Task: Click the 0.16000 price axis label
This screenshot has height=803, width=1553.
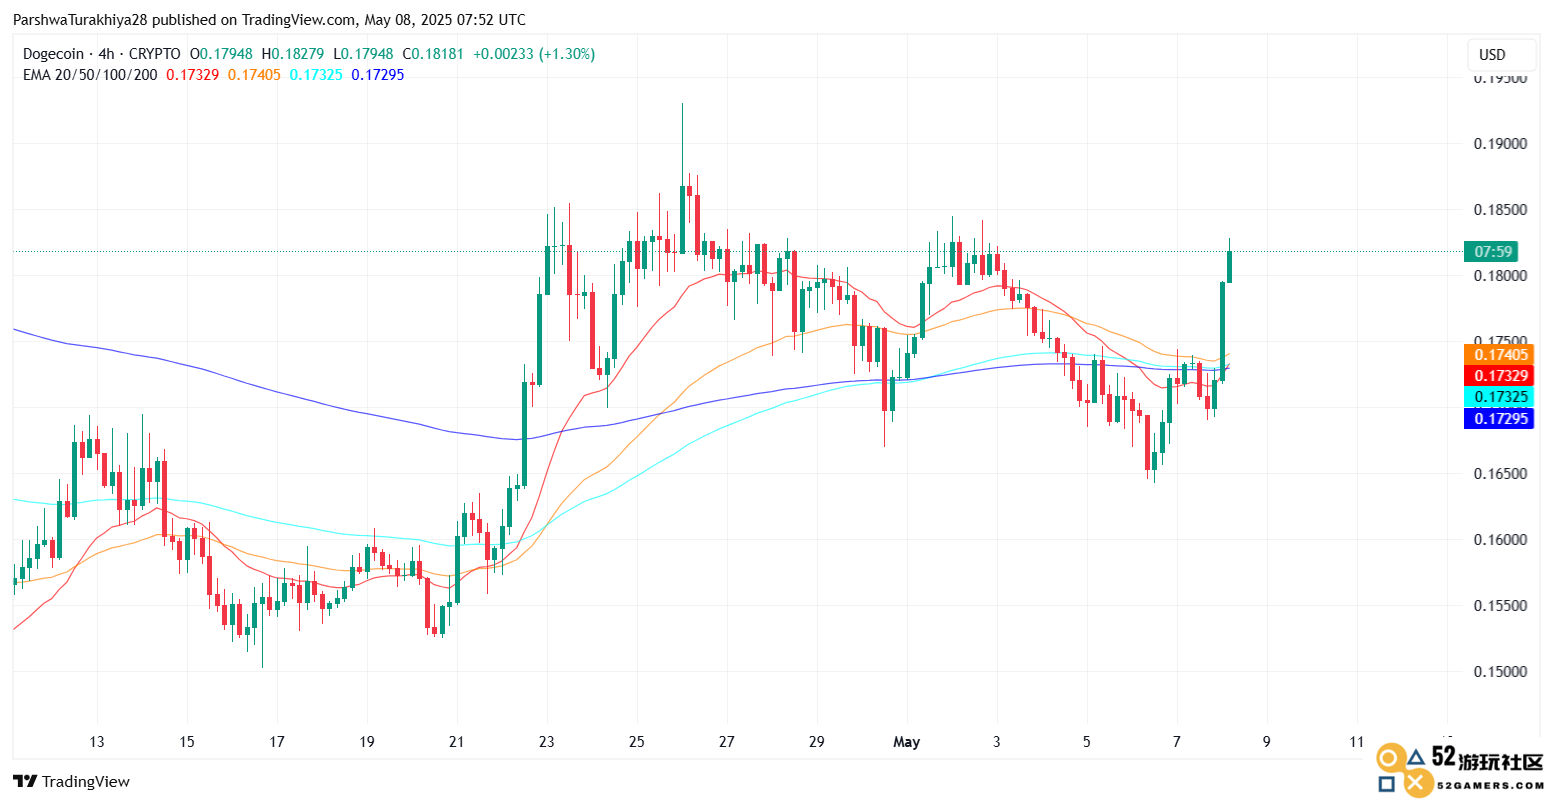Action: (1500, 540)
